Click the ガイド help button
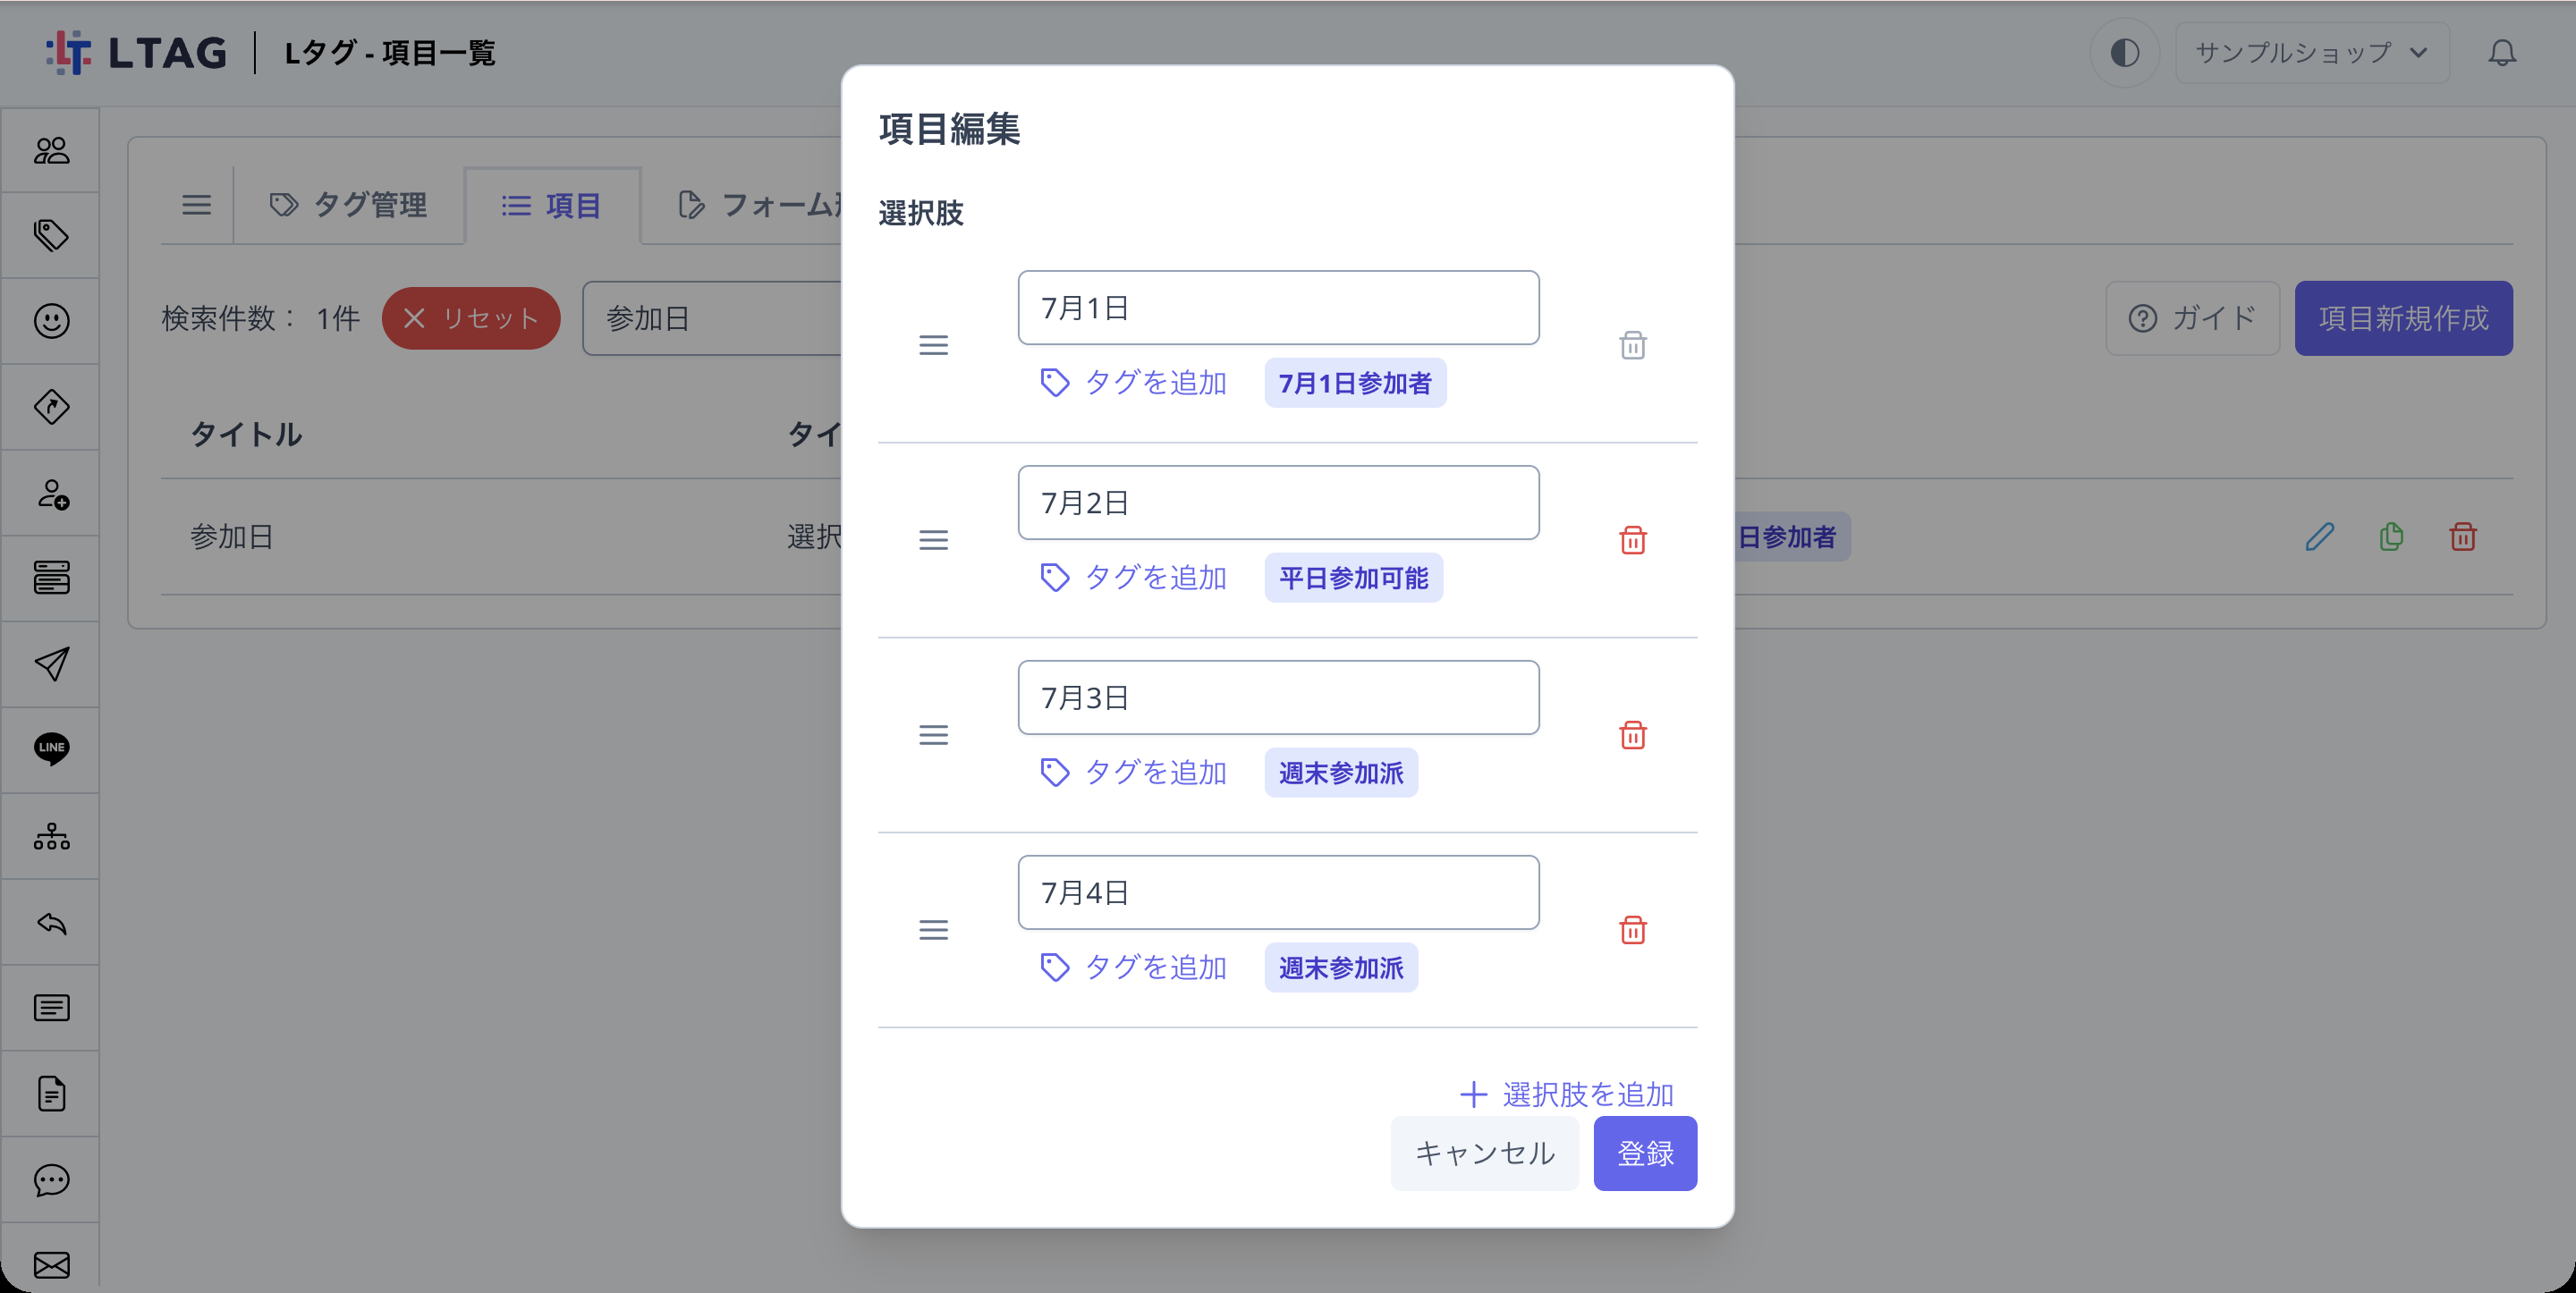Image resolution: width=2576 pixels, height=1293 pixels. pyautogui.click(x=2193, y=318)
